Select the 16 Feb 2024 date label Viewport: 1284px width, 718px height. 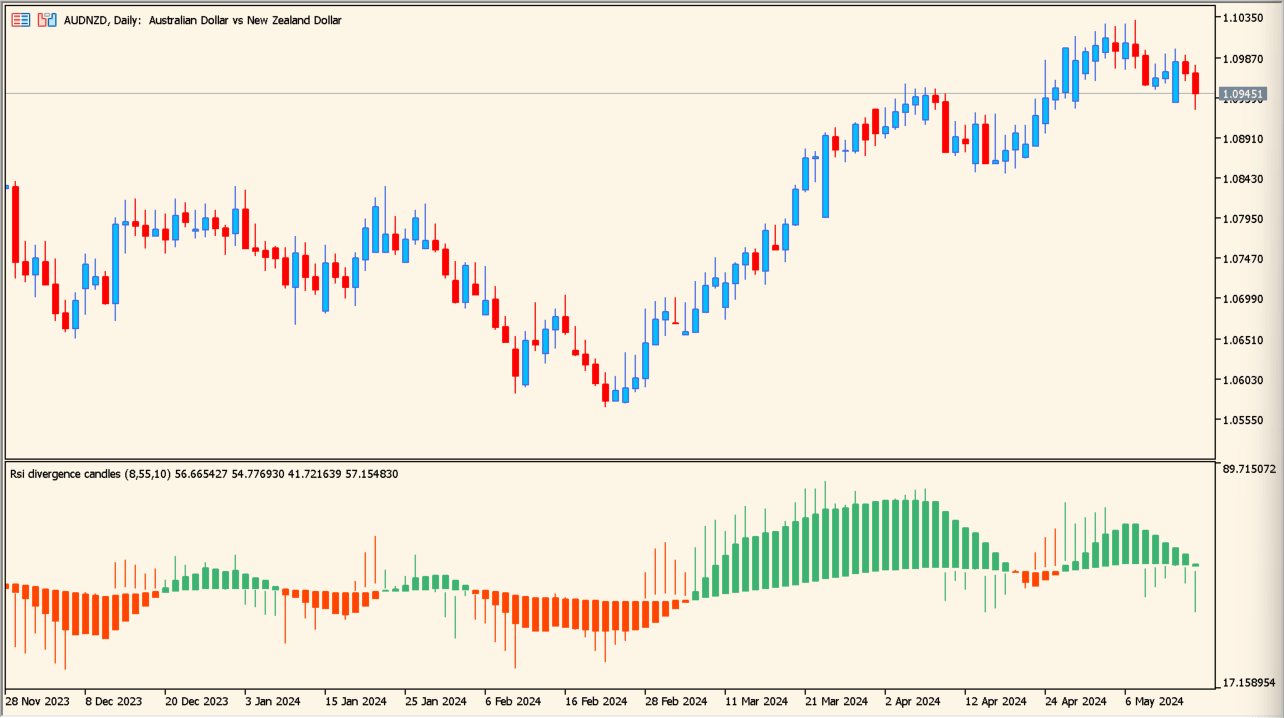click(x=594, y=701)
